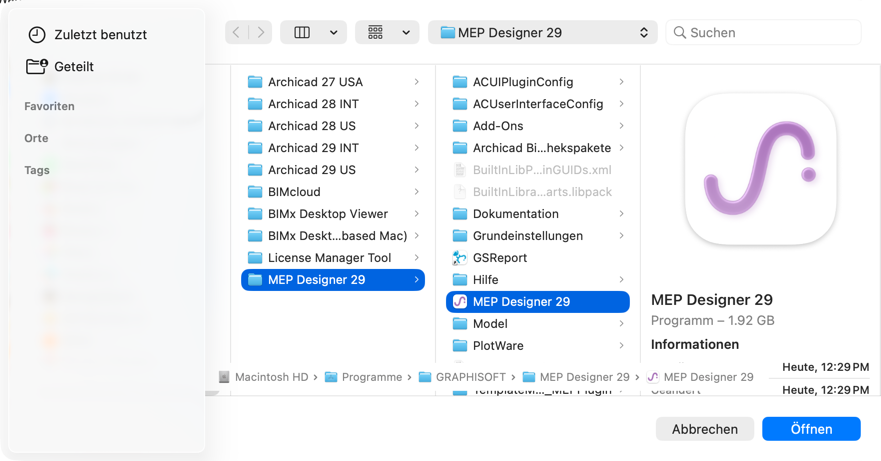Click MEP Designer 29 folder in path bar
The width and height of the screenshot is (881, 461).
click(584, 377)
